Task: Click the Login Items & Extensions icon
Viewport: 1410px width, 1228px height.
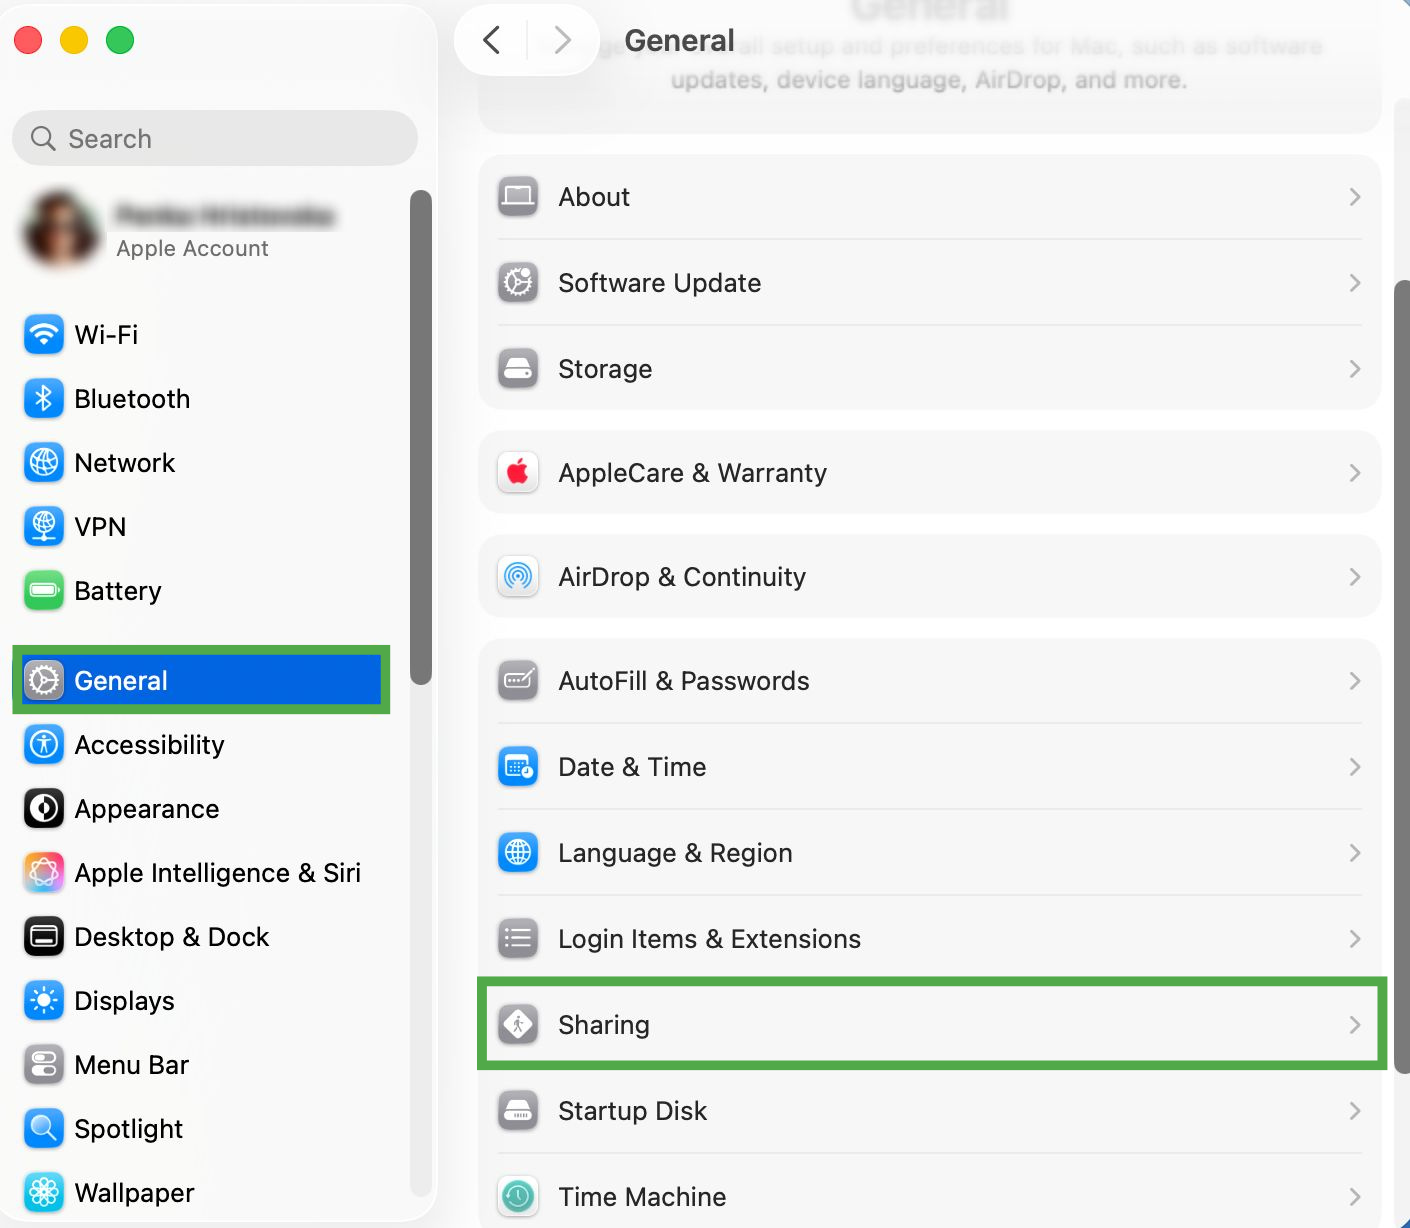Action: (x=518, y=939)
